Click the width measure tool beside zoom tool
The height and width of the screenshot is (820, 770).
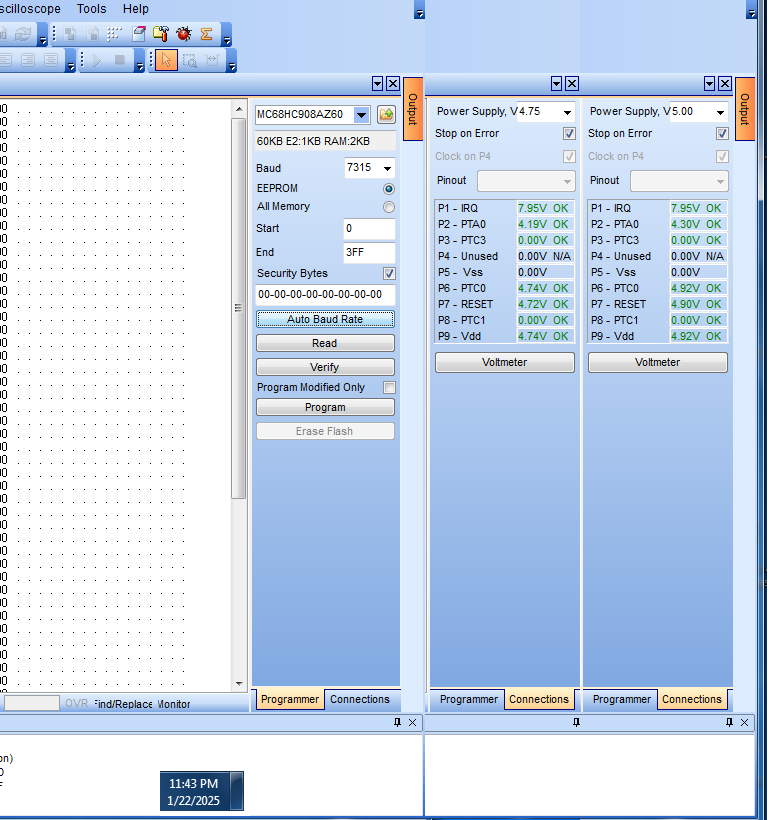(x=212, y=60)
